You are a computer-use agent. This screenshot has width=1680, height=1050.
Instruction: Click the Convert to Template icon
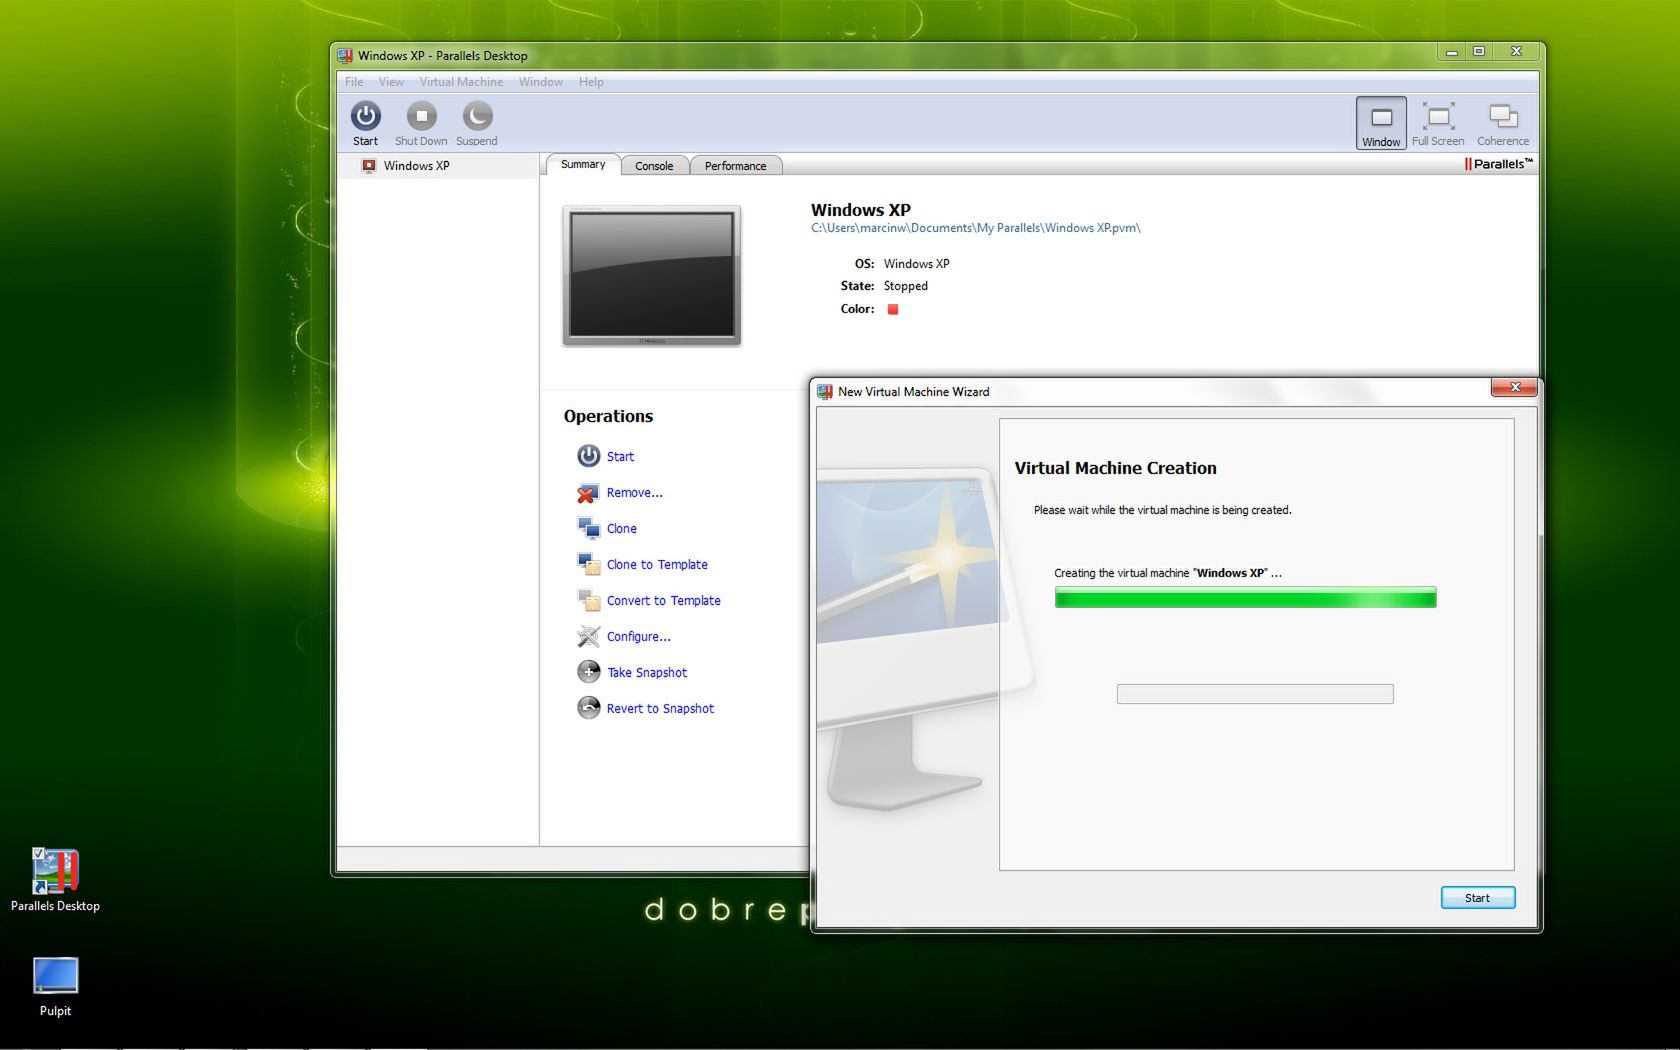click(x=588, y=600)
